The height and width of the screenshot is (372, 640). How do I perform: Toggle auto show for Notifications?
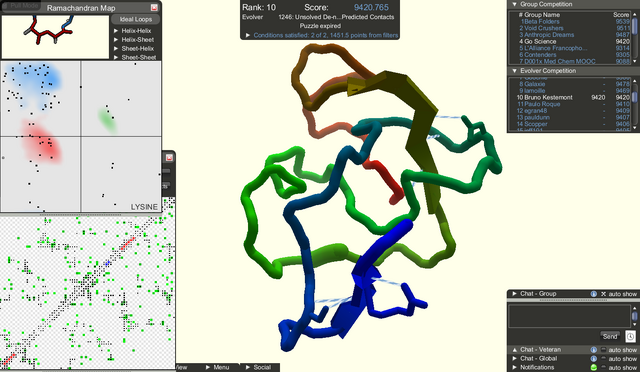click(x=604, y=368)
